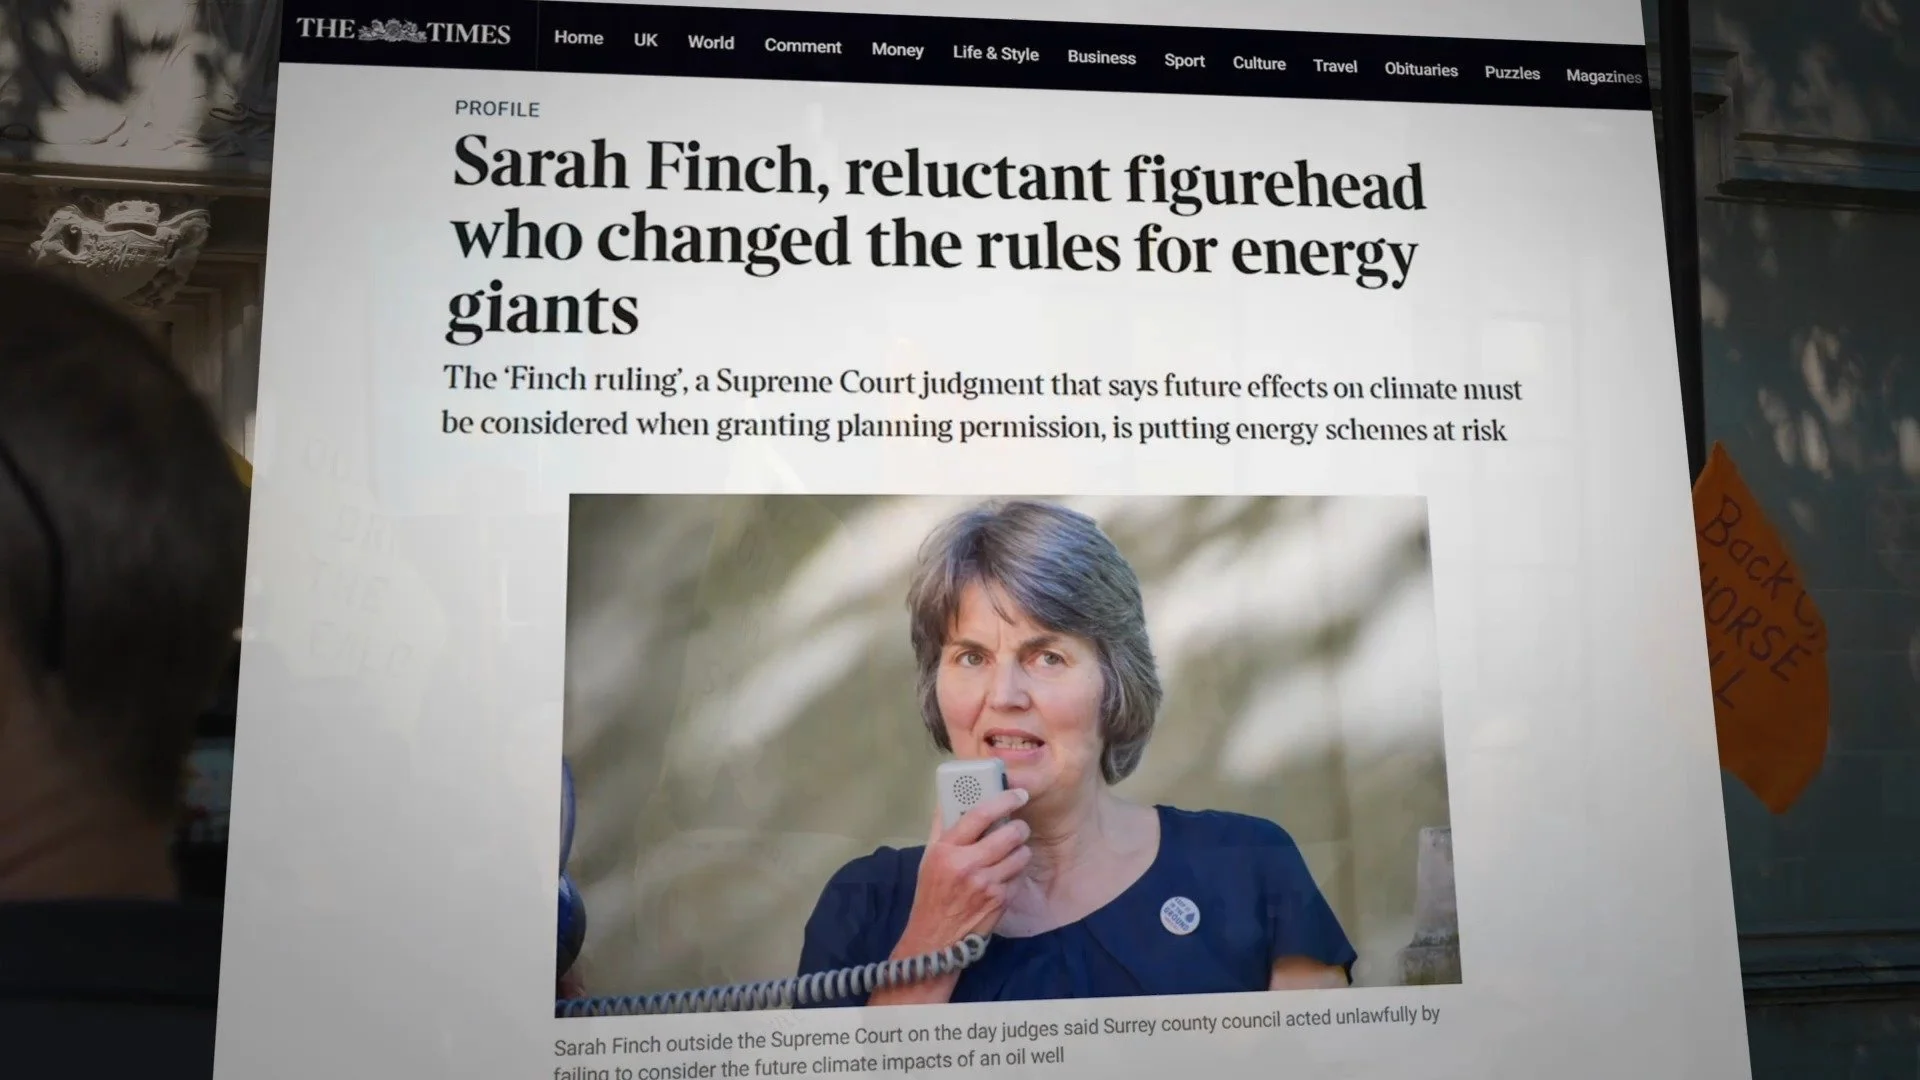Click the PROFILE category label

497,109
